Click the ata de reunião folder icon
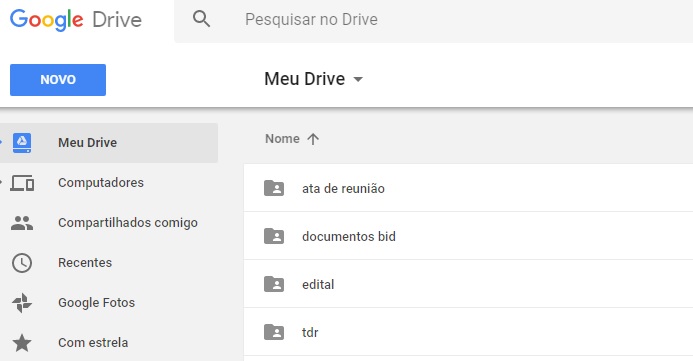The height and width of the screenshot is (361, 693). click(274, 188)
